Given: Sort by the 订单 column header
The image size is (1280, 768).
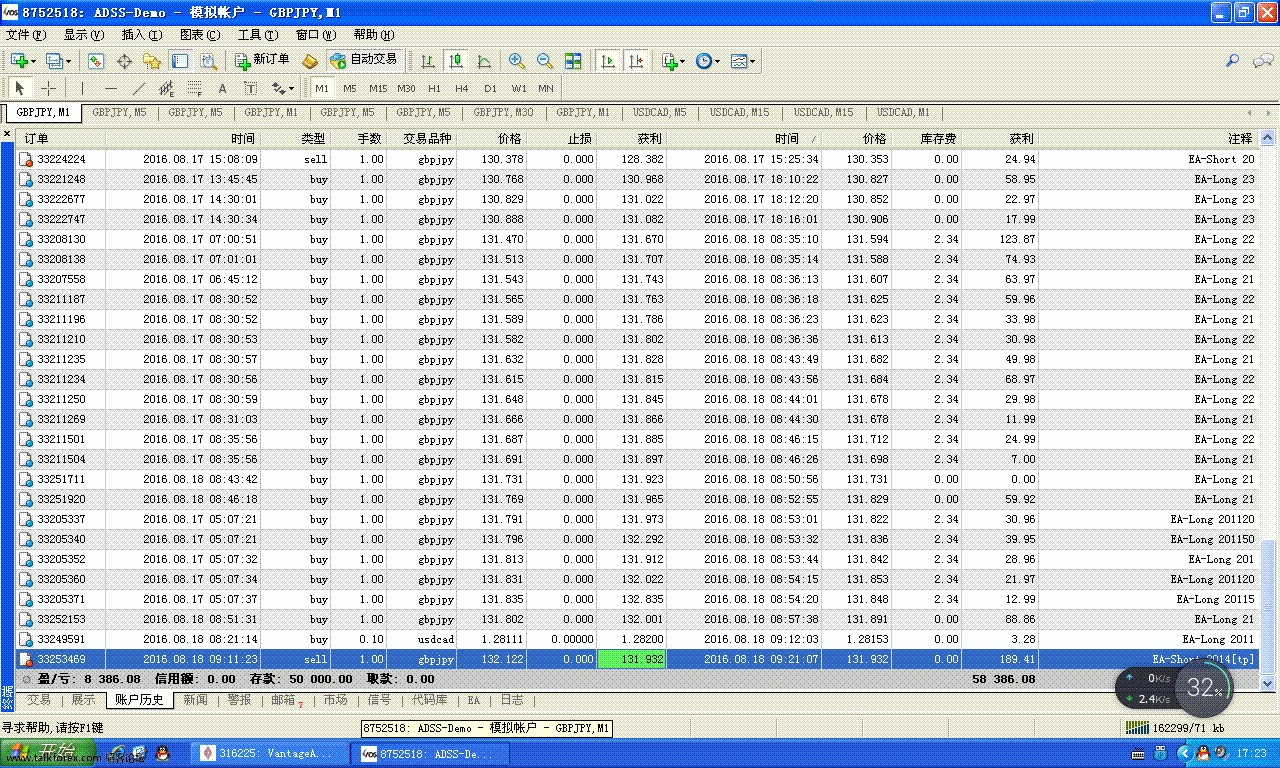Looking at the screenshot, I should point(61,139).
